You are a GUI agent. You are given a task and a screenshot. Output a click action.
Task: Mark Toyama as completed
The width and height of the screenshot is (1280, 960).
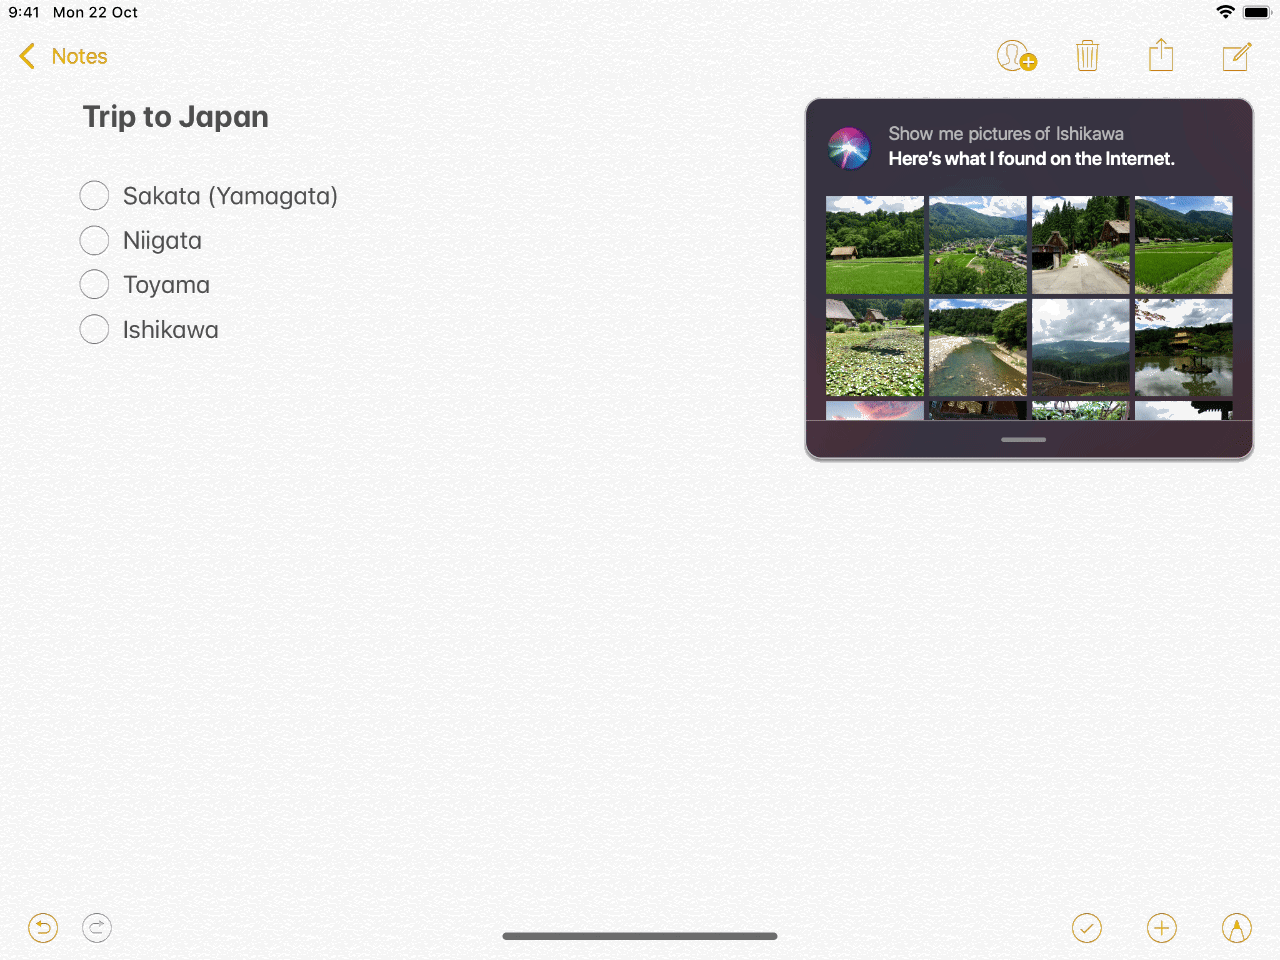94,285
